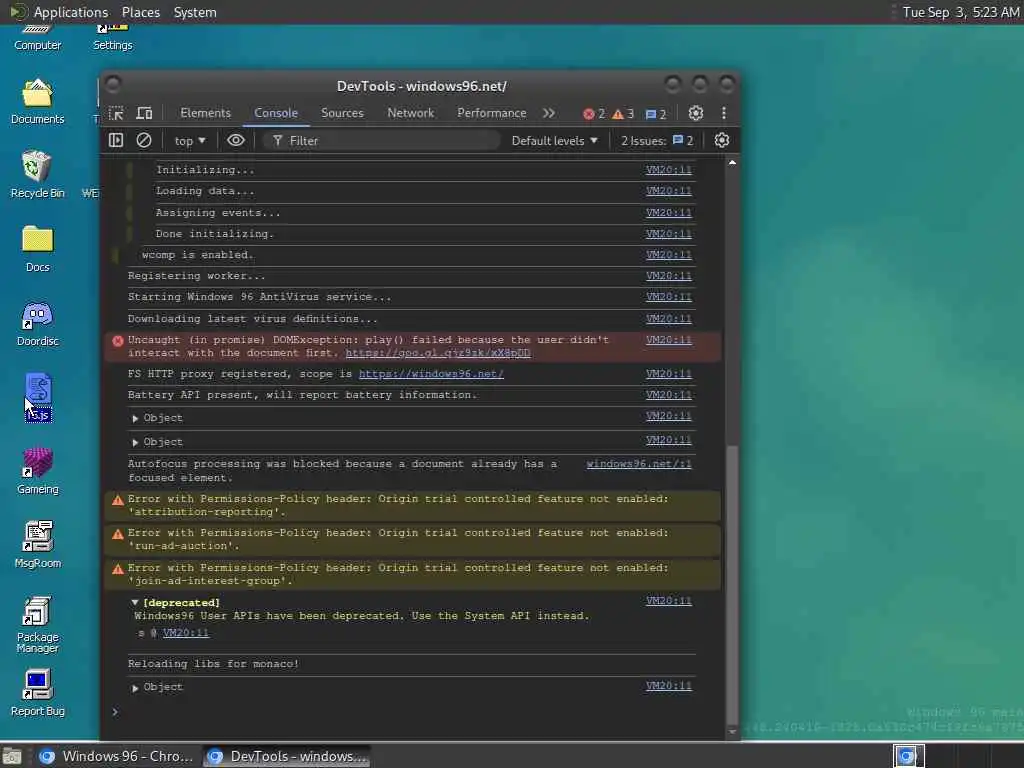Image resolution: width=1024 pixels, height=768 pixels.
Task: Click DevTools taskbar window button
Action: (287, 756)
